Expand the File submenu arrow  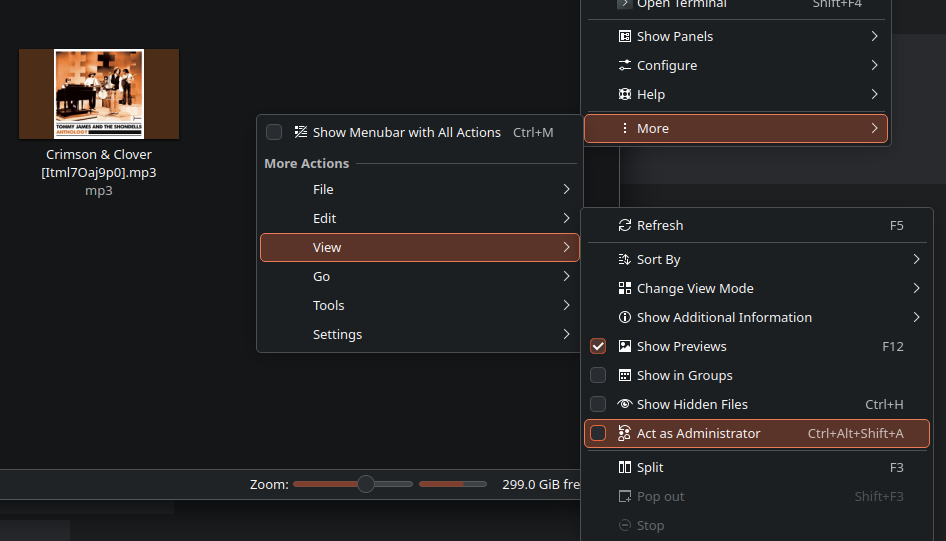[x=566, y=189]
